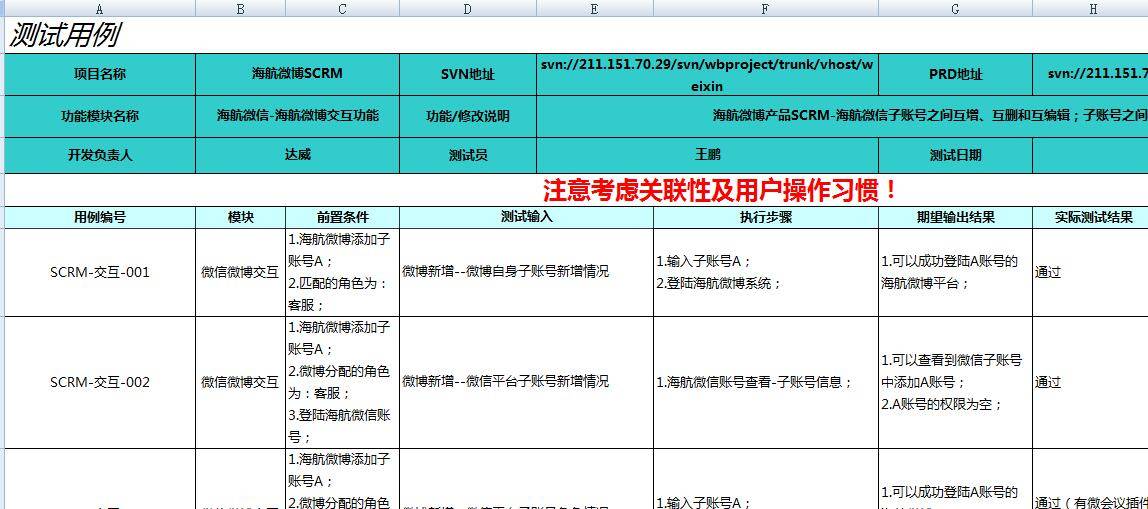The image size is (1148, 509).
Task: Select the SCRM-交互-002 case cell
Action: [100, 382]
